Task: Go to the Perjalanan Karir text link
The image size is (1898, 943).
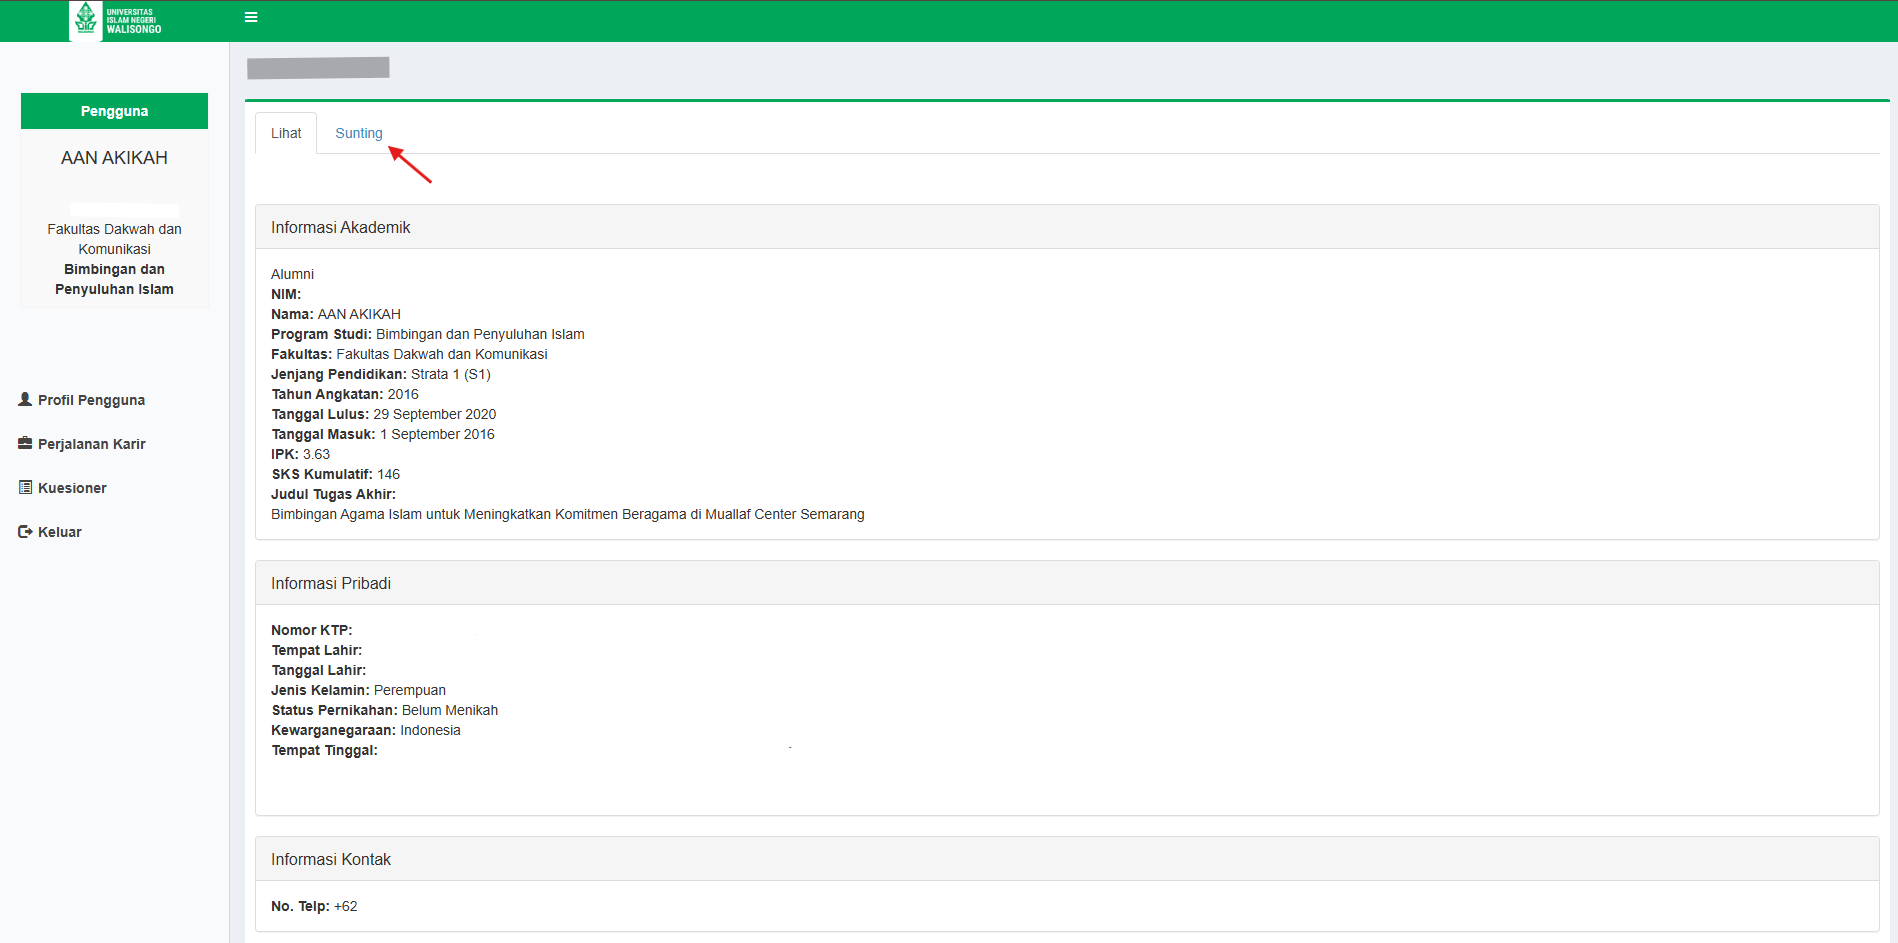Action: coord(91,444)
